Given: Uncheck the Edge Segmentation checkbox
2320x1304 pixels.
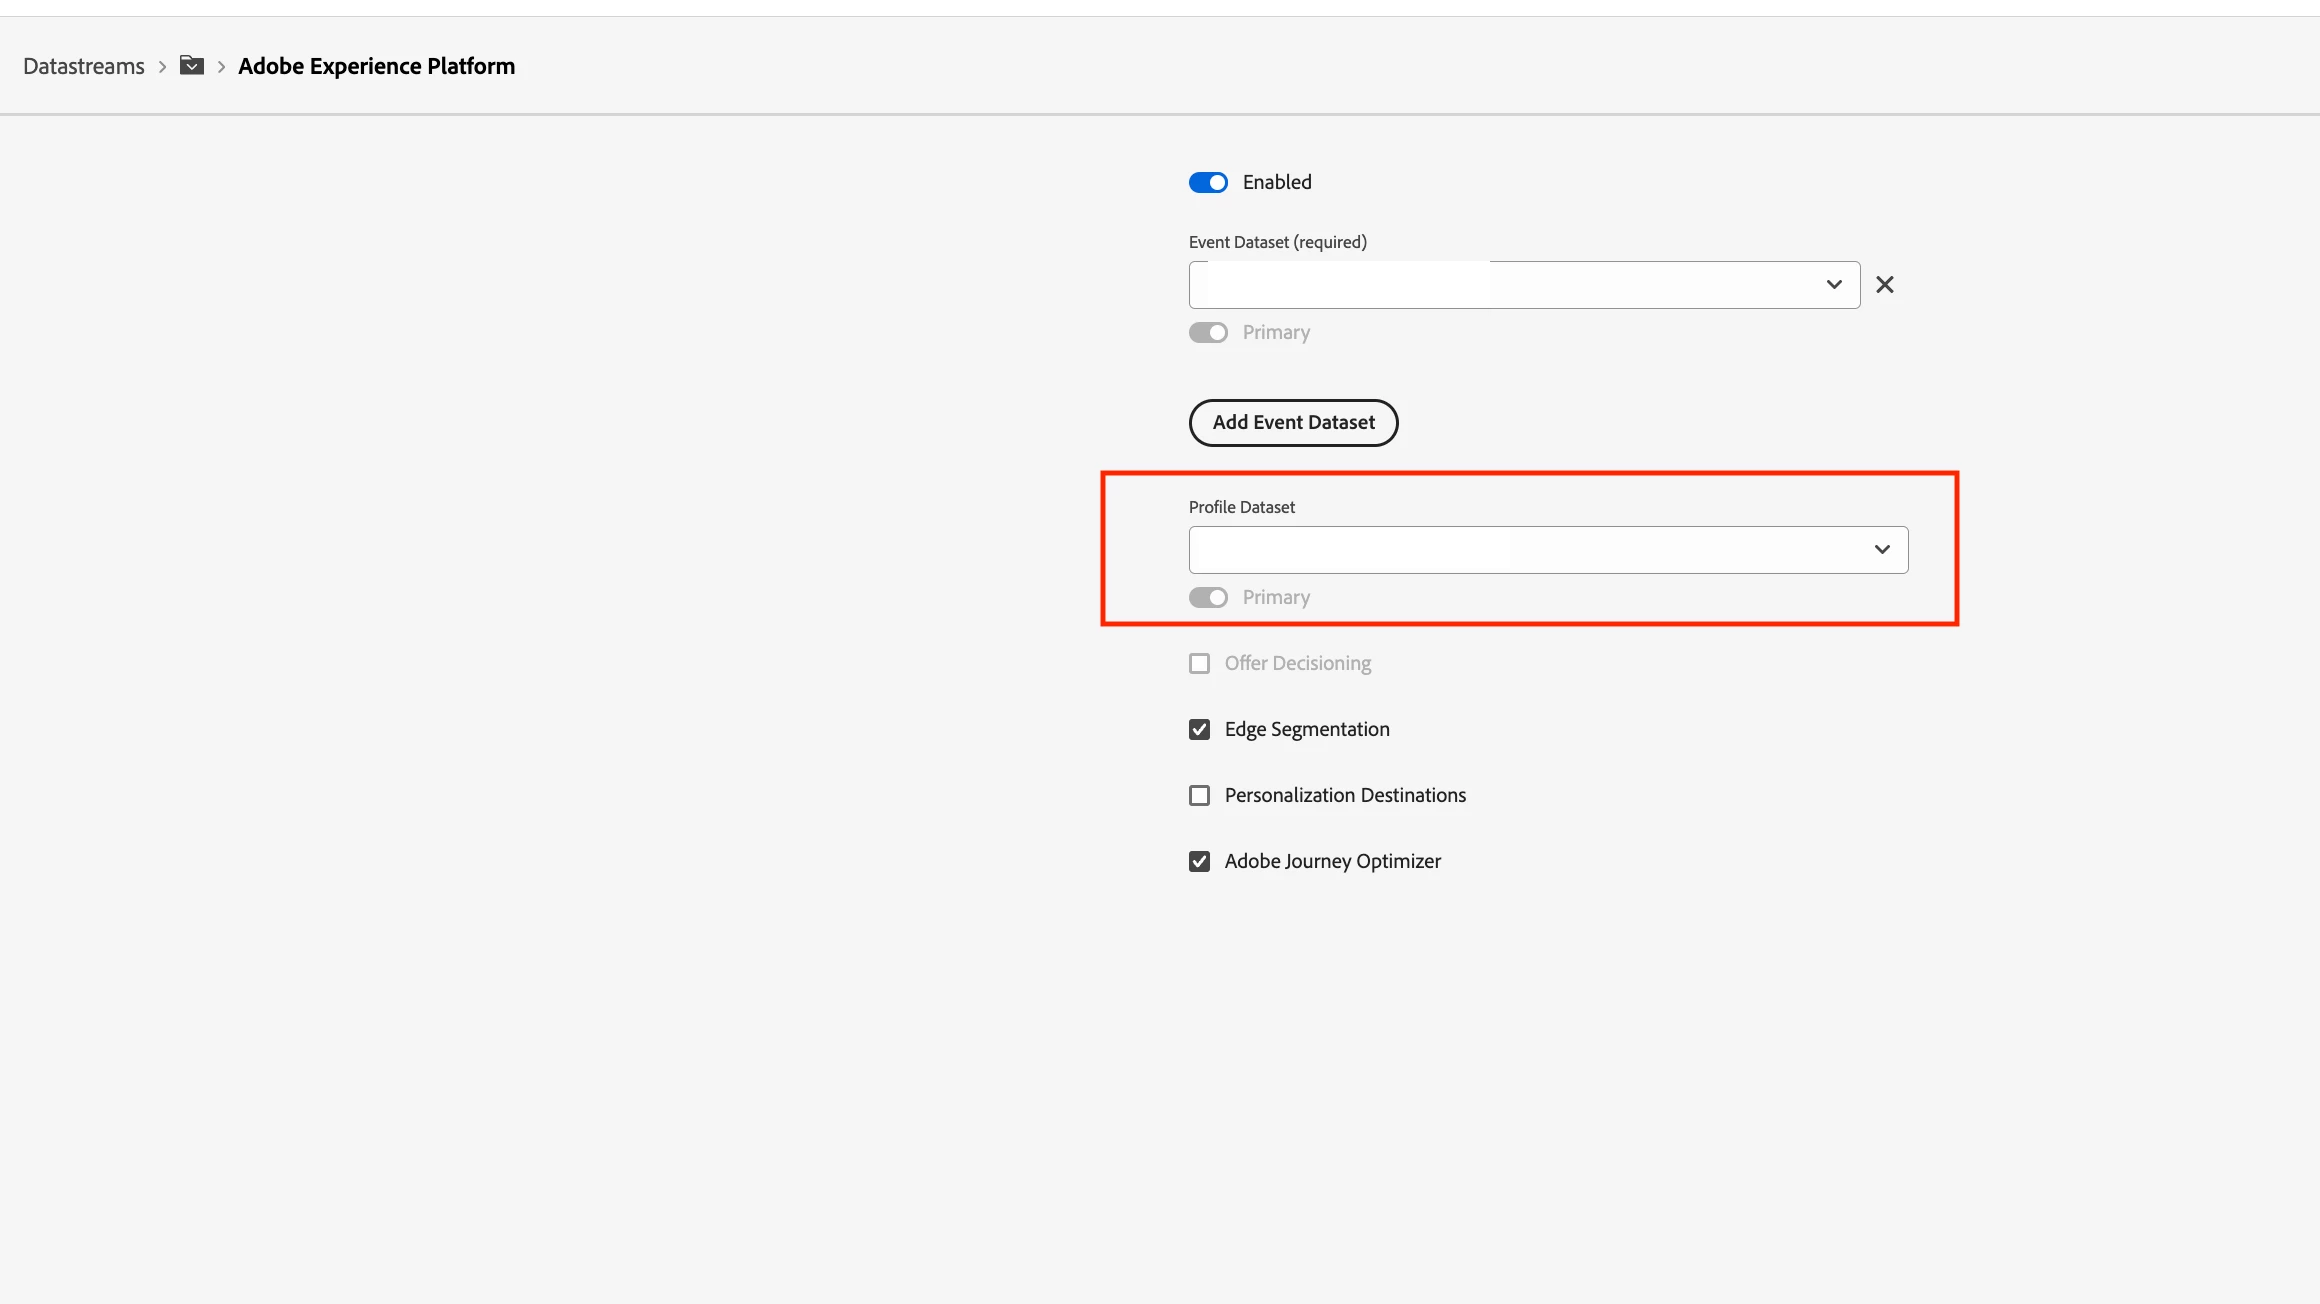Looking at the screenshot, I should [x=1199, y=730].
